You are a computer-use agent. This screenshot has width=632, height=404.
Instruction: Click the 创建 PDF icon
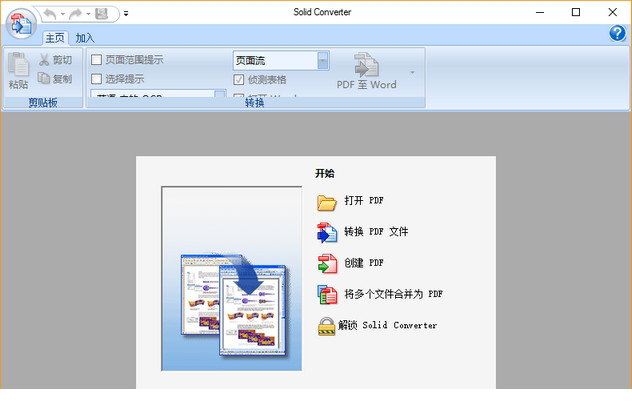point(327,264)
